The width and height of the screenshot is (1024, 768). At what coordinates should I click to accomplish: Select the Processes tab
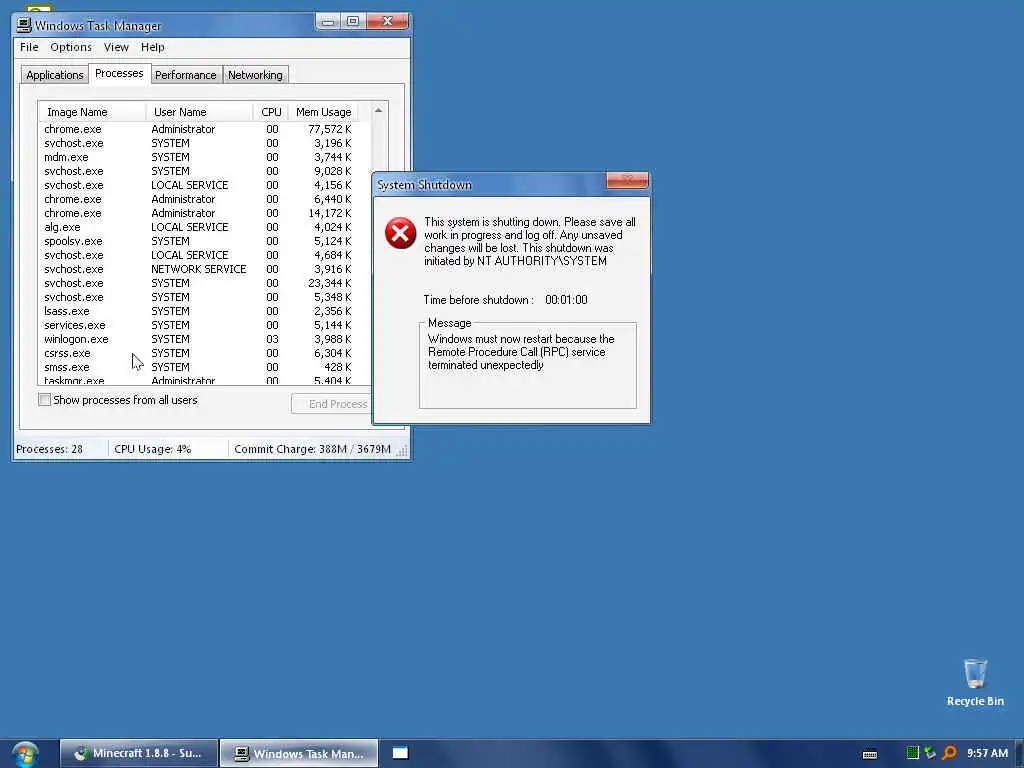(119, 73)
